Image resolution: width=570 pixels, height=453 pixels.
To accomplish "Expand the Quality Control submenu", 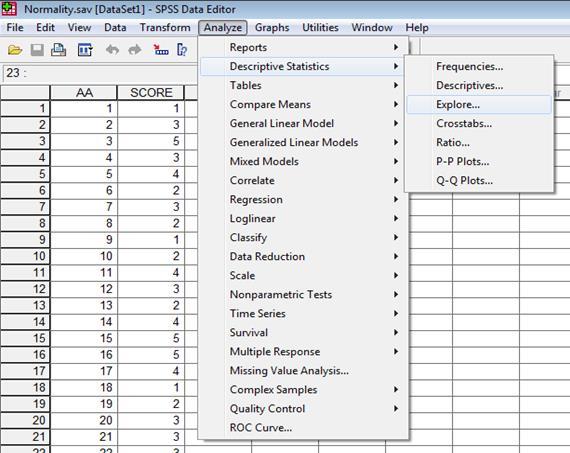I will coord(302,409).
